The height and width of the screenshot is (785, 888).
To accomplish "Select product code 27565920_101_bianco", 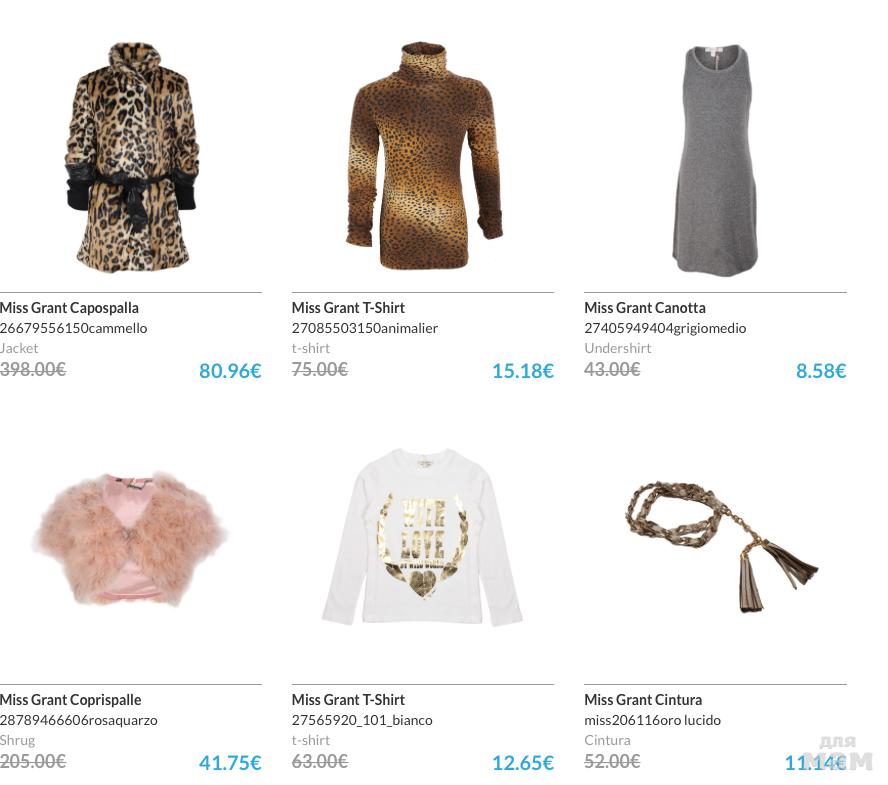I will pos(362,720).
